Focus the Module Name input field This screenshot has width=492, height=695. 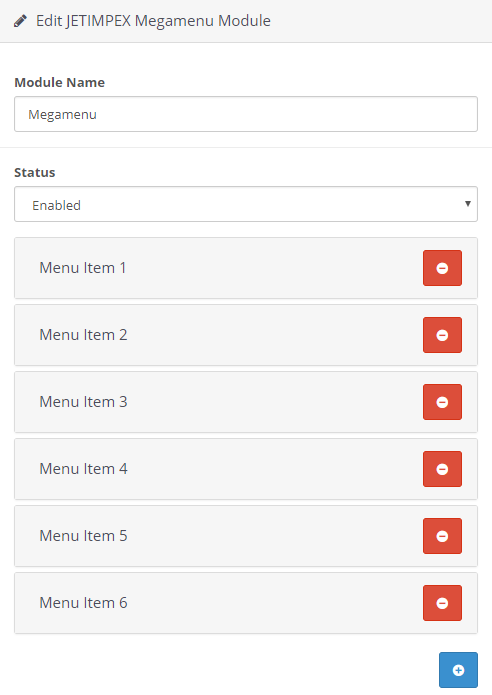tap(246, 114)
